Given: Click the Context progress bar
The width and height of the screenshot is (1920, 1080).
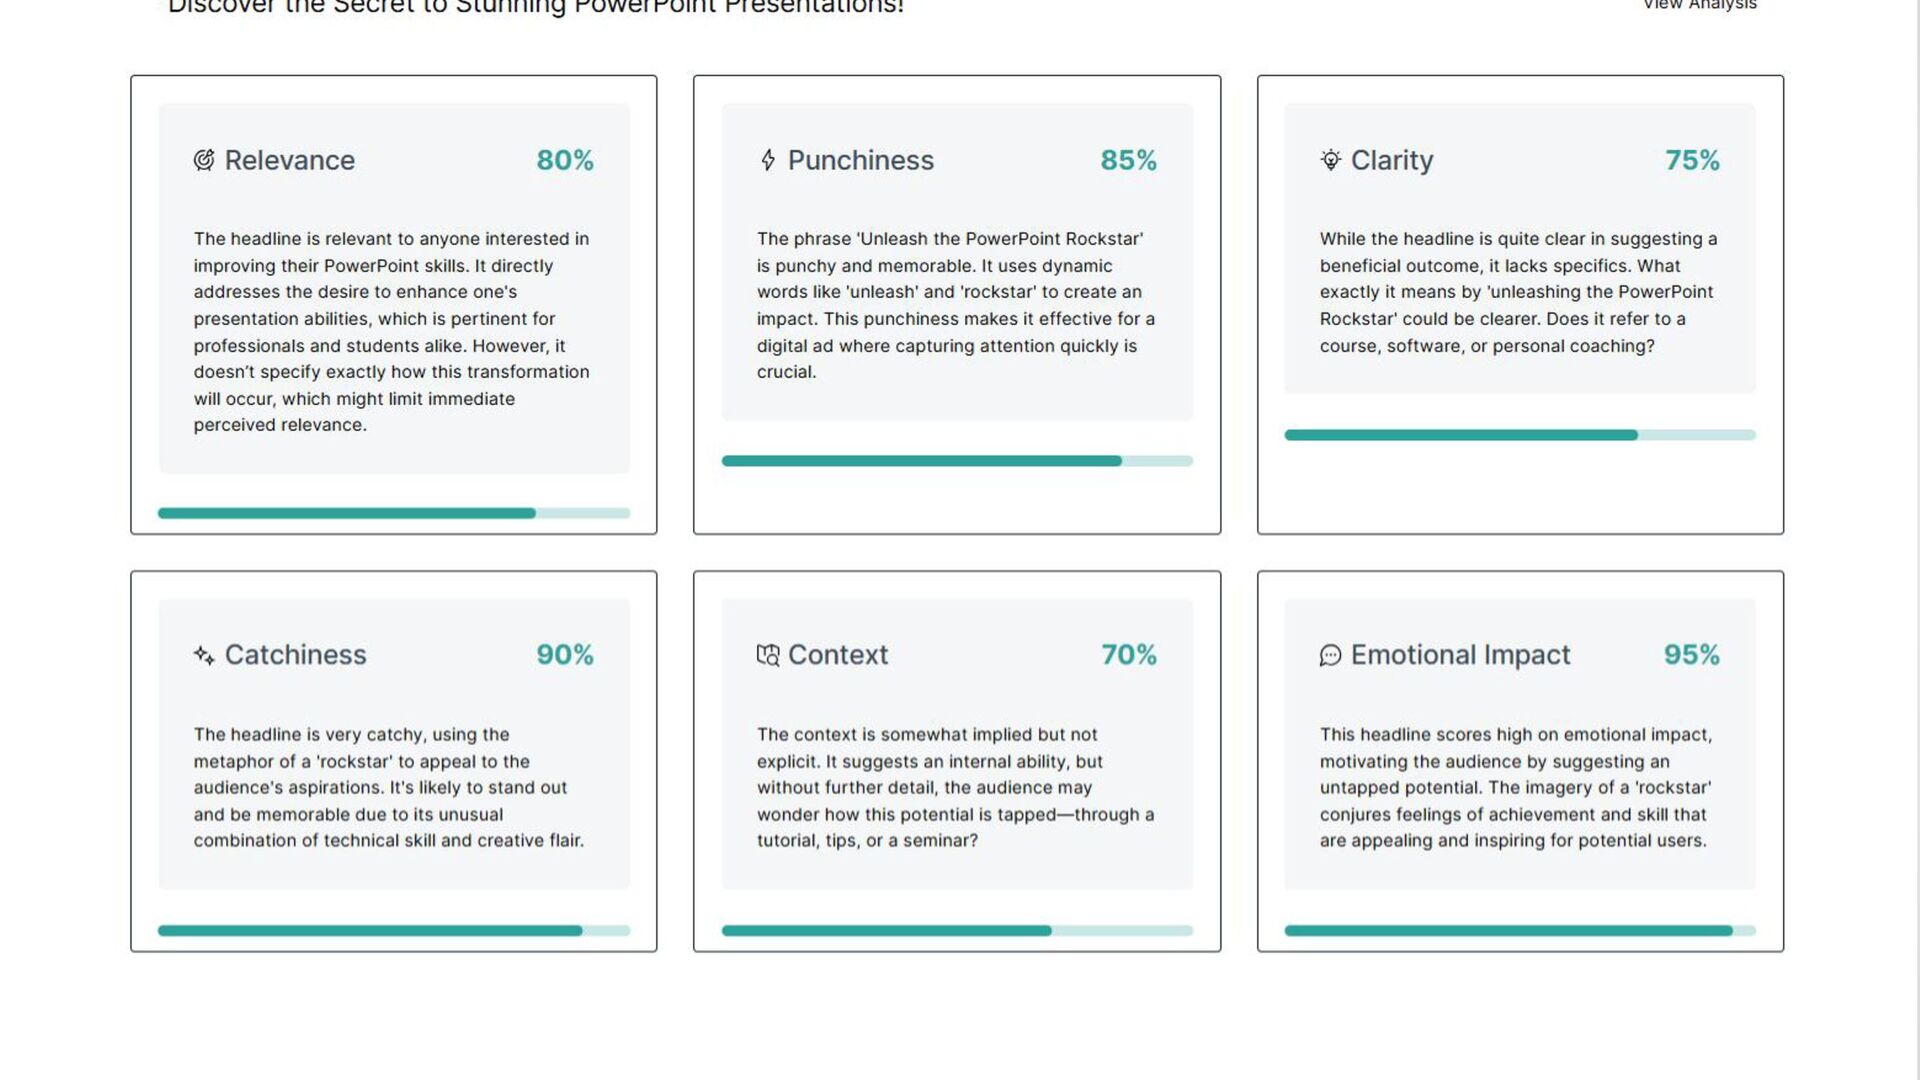Looking at the screenshot, I should tap(957, 931).
